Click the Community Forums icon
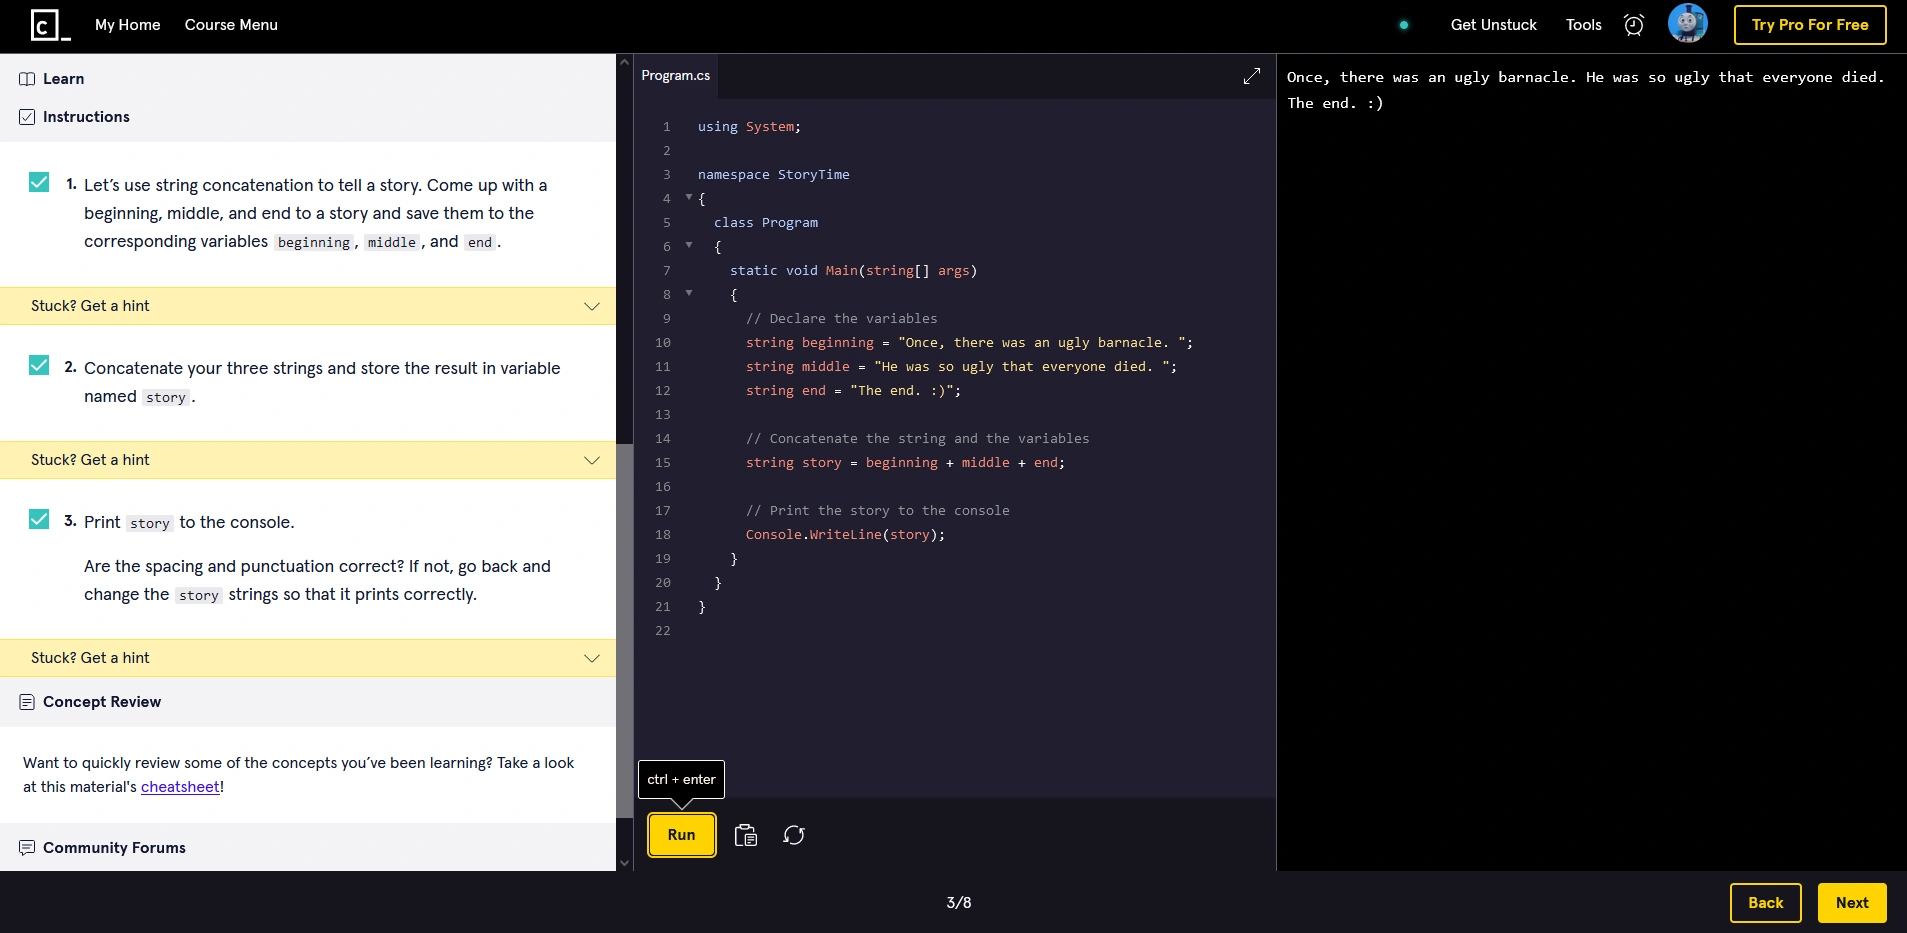 click(25, 847)
